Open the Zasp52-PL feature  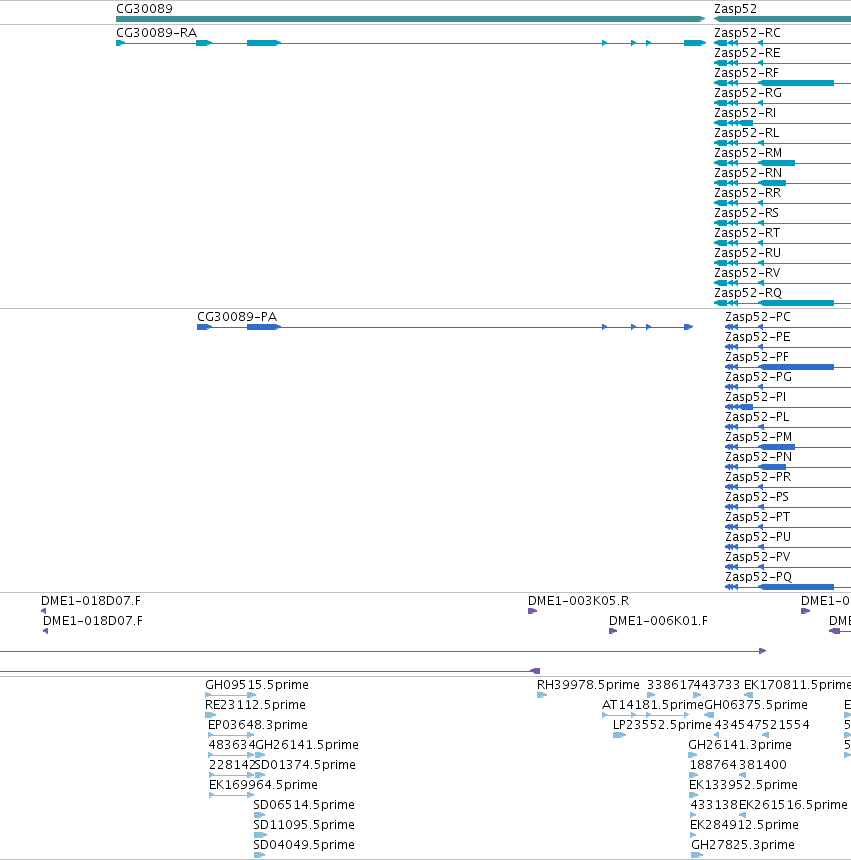click(757, 417)
